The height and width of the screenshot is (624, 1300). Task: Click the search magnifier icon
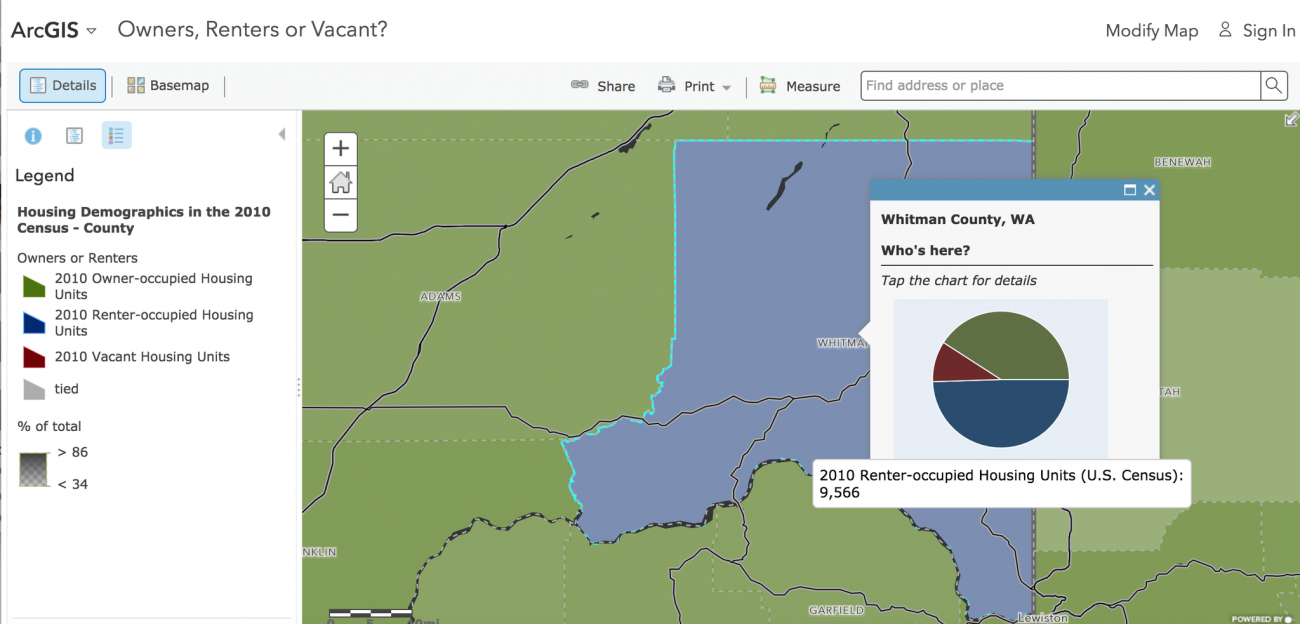coord(1274,86)
